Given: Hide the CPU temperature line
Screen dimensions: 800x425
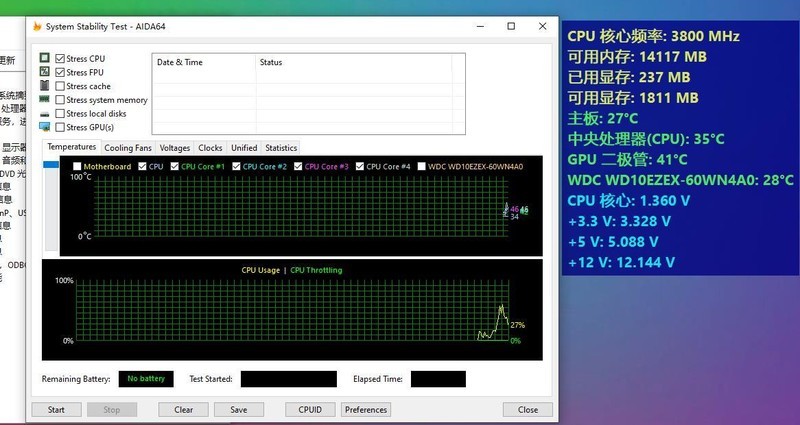Looking at the screenshot, I should pos(142,166).
